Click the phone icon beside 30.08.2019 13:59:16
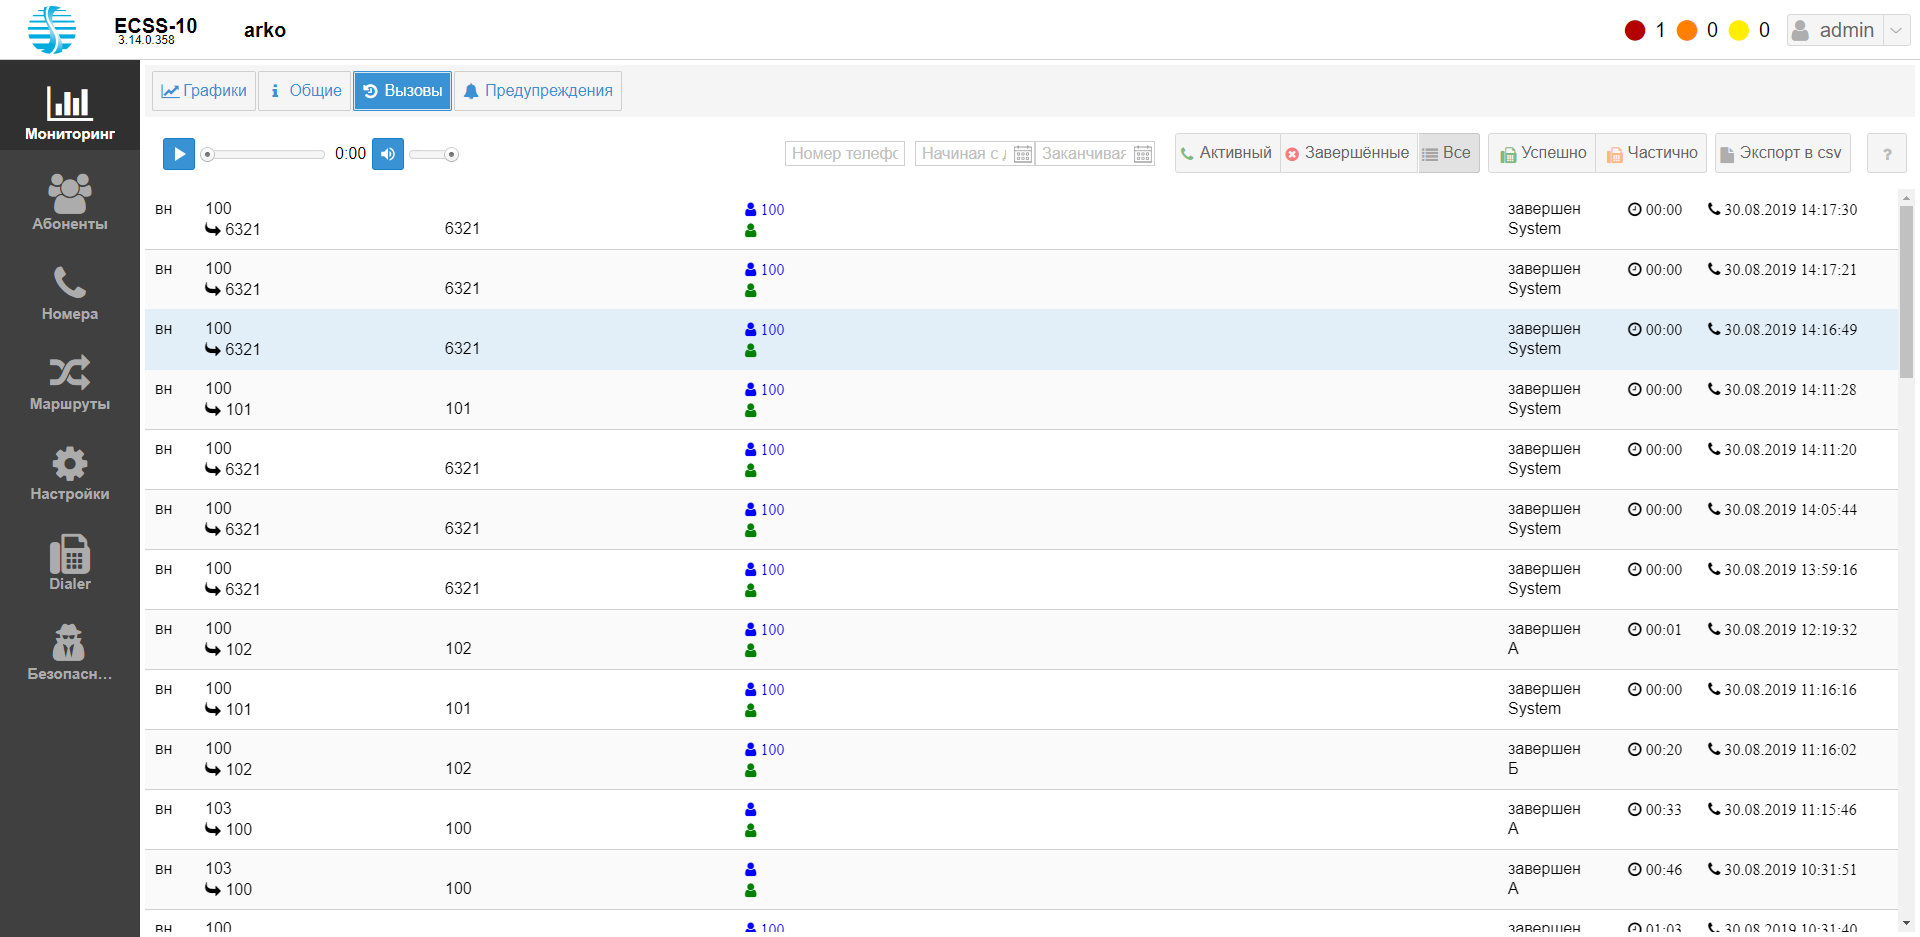The image size is (1920, 937). coord(1714,570)
